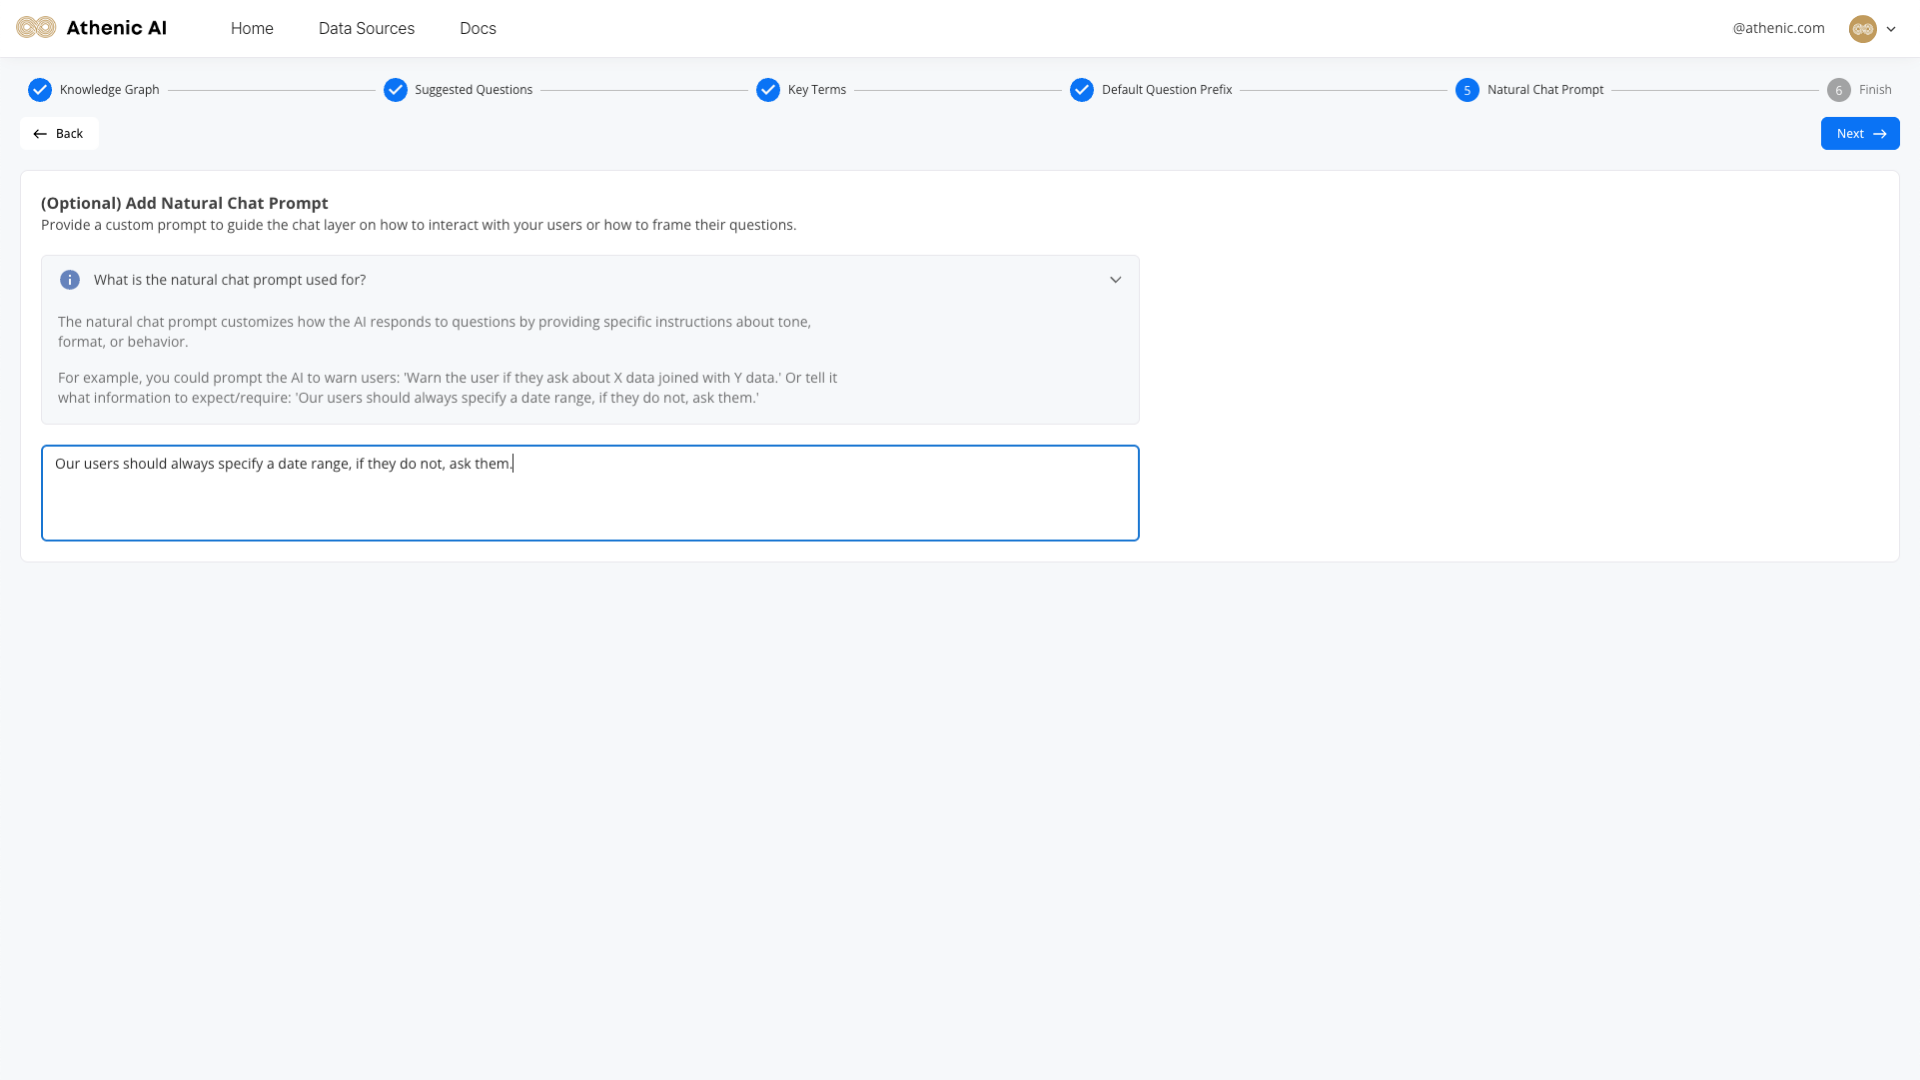1920x1080 pixels.
Task: Collapse the natural chat prompt info chevron
Action: click(1116, 280)
